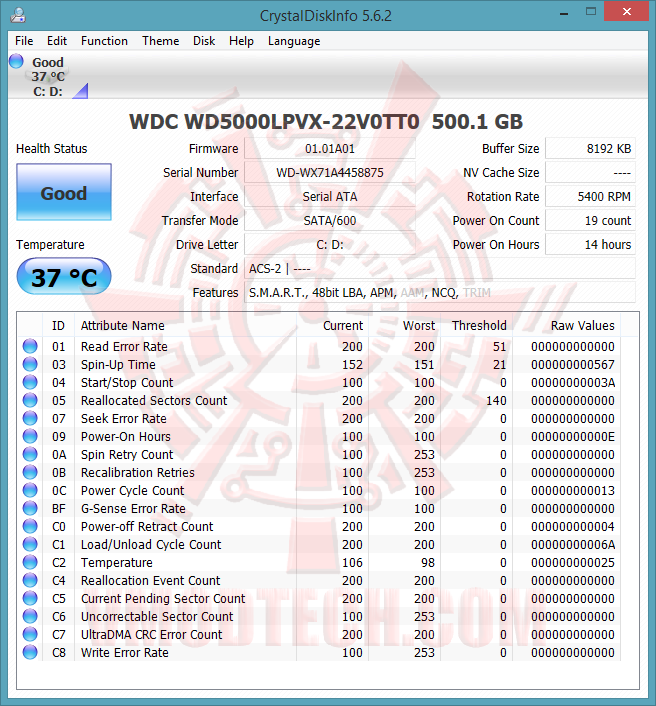Screen dimensions: 656x706
Task: Open the Language menu
Action: (294, 41)
